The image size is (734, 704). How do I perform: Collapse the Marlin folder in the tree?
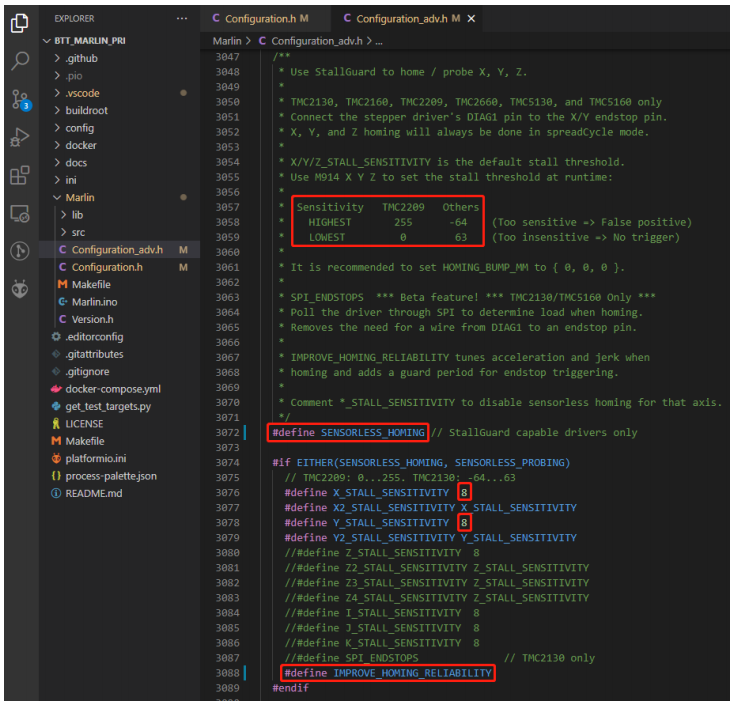click(x=80, y=198)
